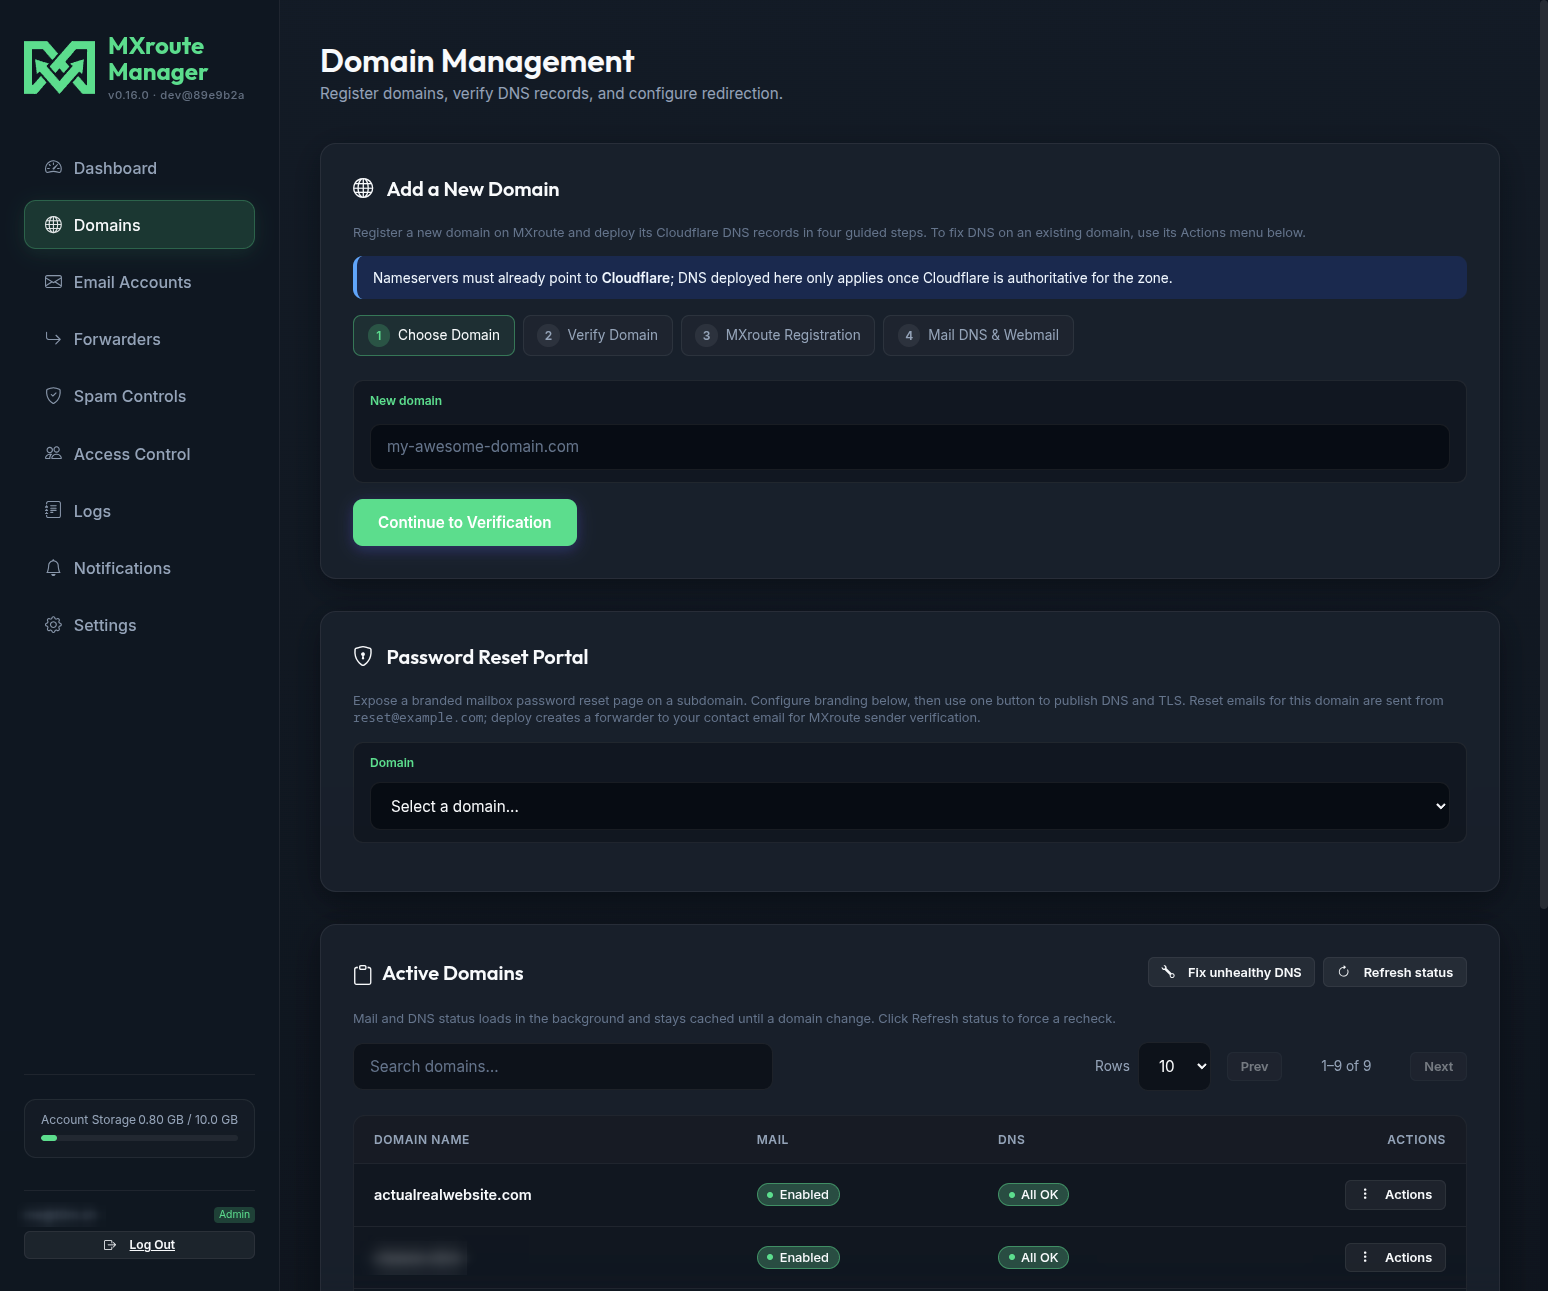The width and height of the screenshot is (1548, 1291).
Task: Click Enabled badge for actualrealwebsite.com
Action: tap(798, 1194)
